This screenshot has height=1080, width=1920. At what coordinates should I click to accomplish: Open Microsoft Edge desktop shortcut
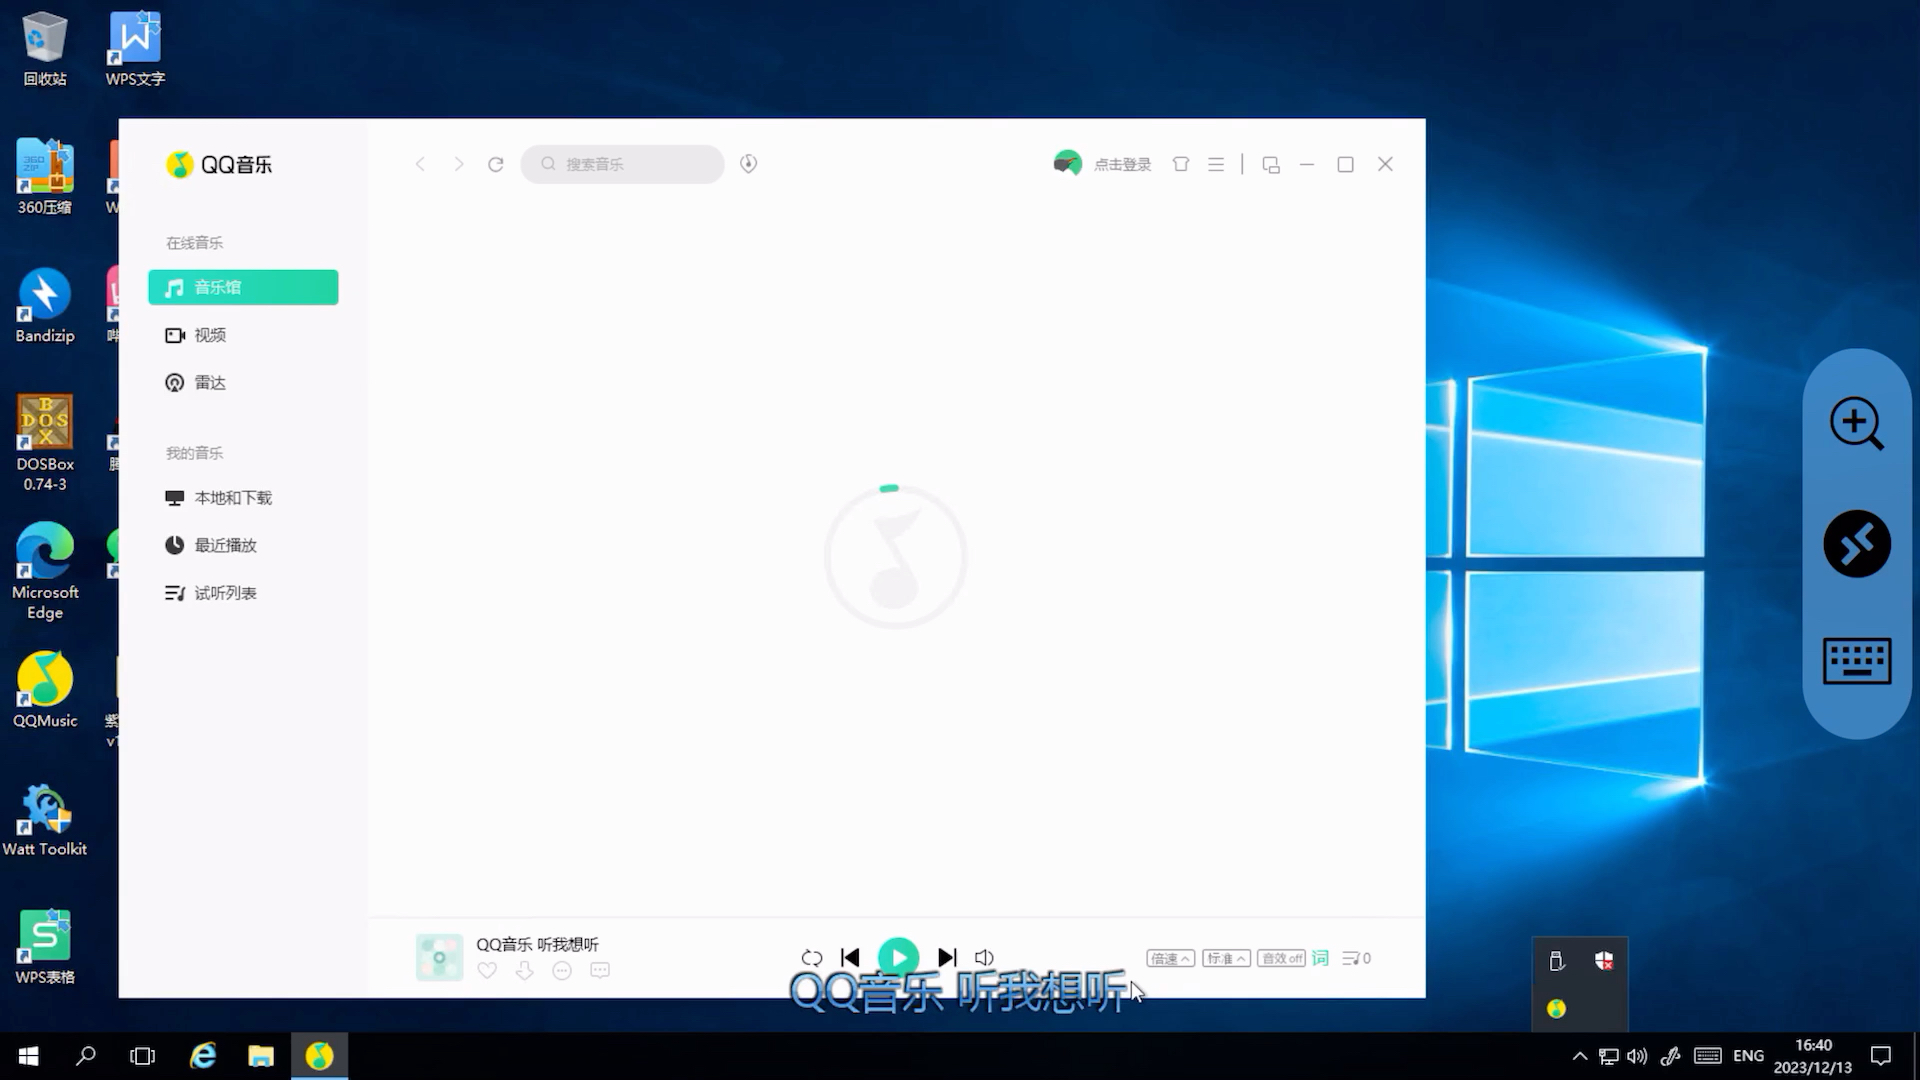coord(45,571)
